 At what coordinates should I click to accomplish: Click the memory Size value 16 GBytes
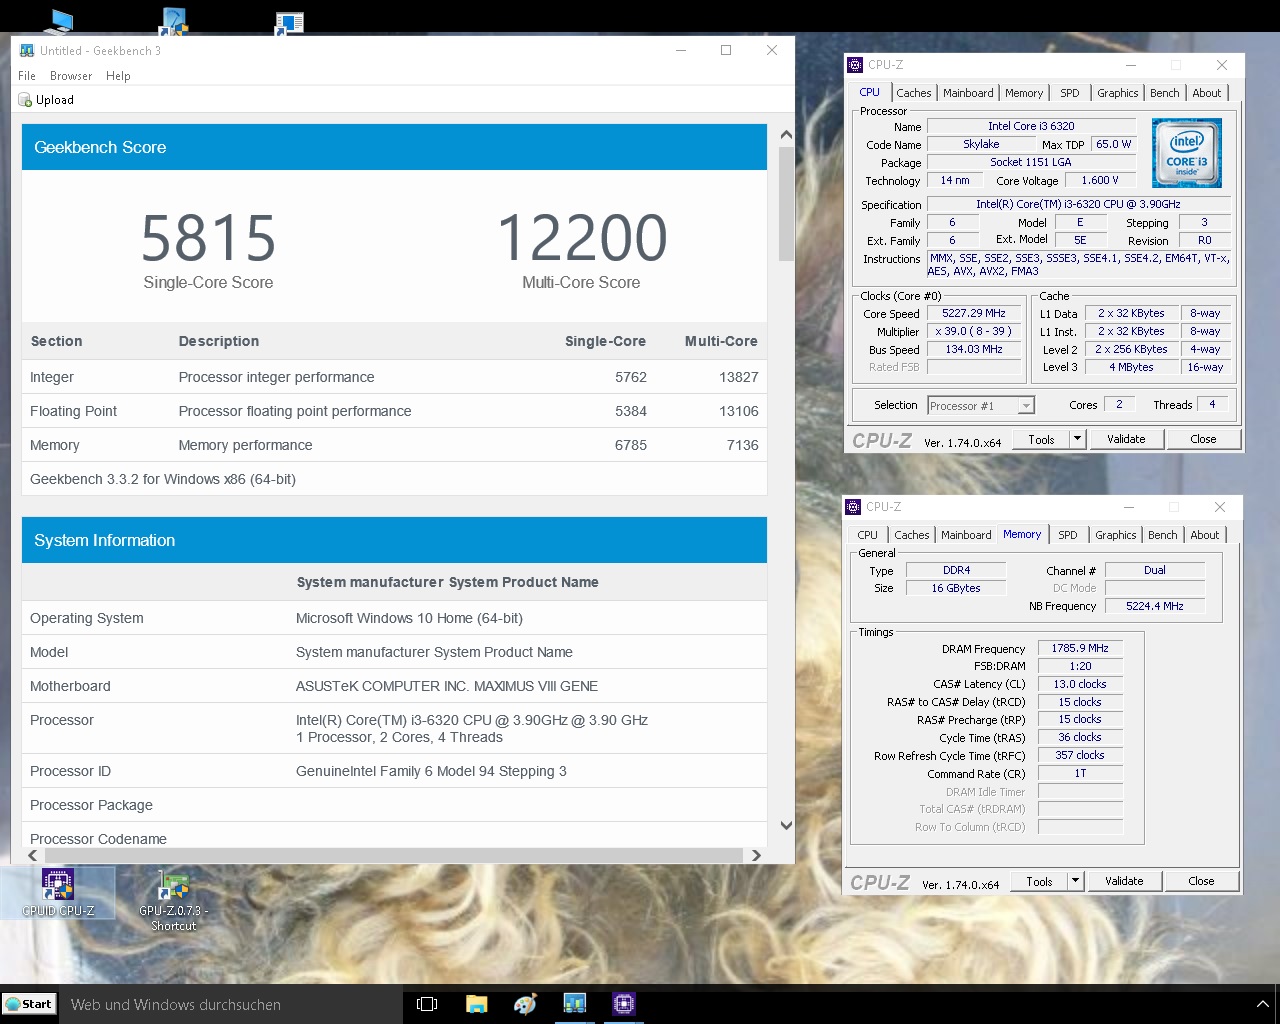tap(956, 588)
